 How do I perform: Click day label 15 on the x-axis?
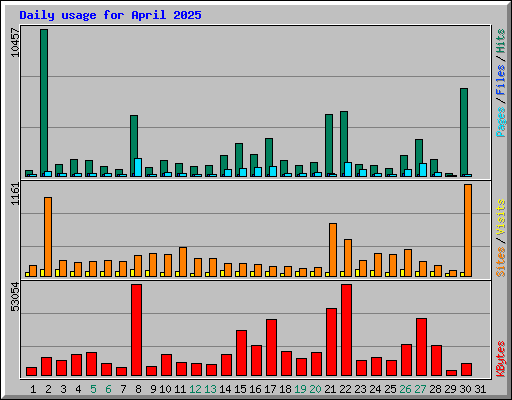pyautogui.click(x=240, y=389)
